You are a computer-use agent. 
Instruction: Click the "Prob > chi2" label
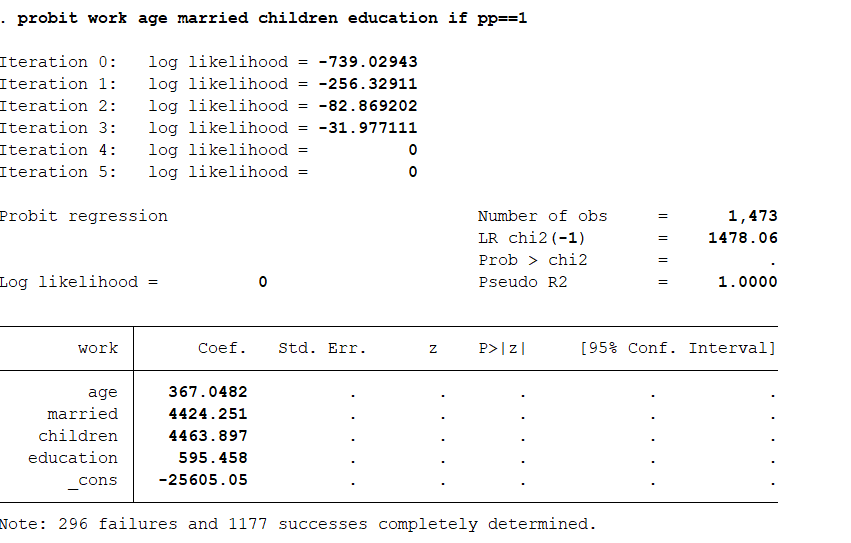click(532, 260)
